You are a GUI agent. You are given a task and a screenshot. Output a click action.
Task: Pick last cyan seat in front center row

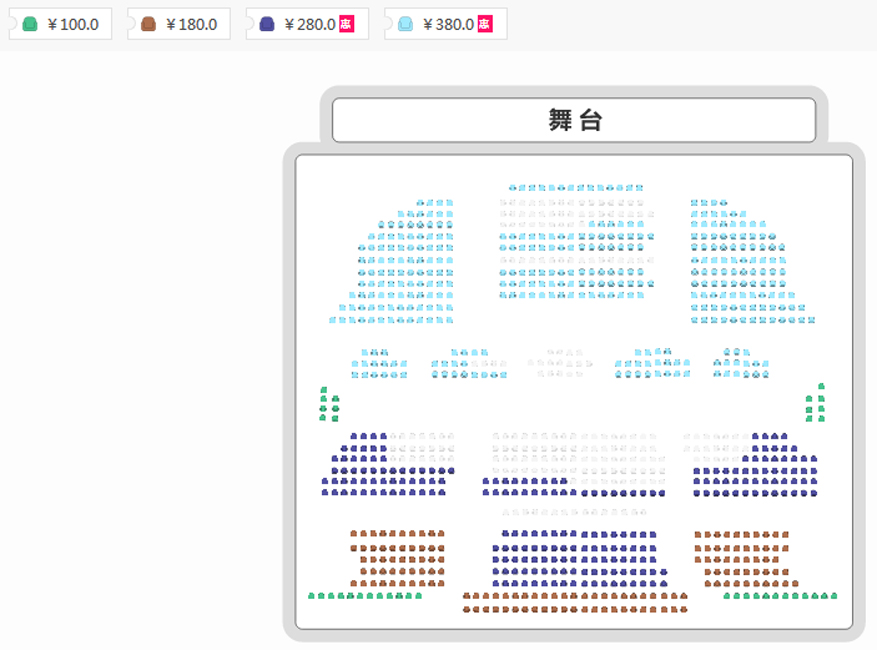pos(639,188)
